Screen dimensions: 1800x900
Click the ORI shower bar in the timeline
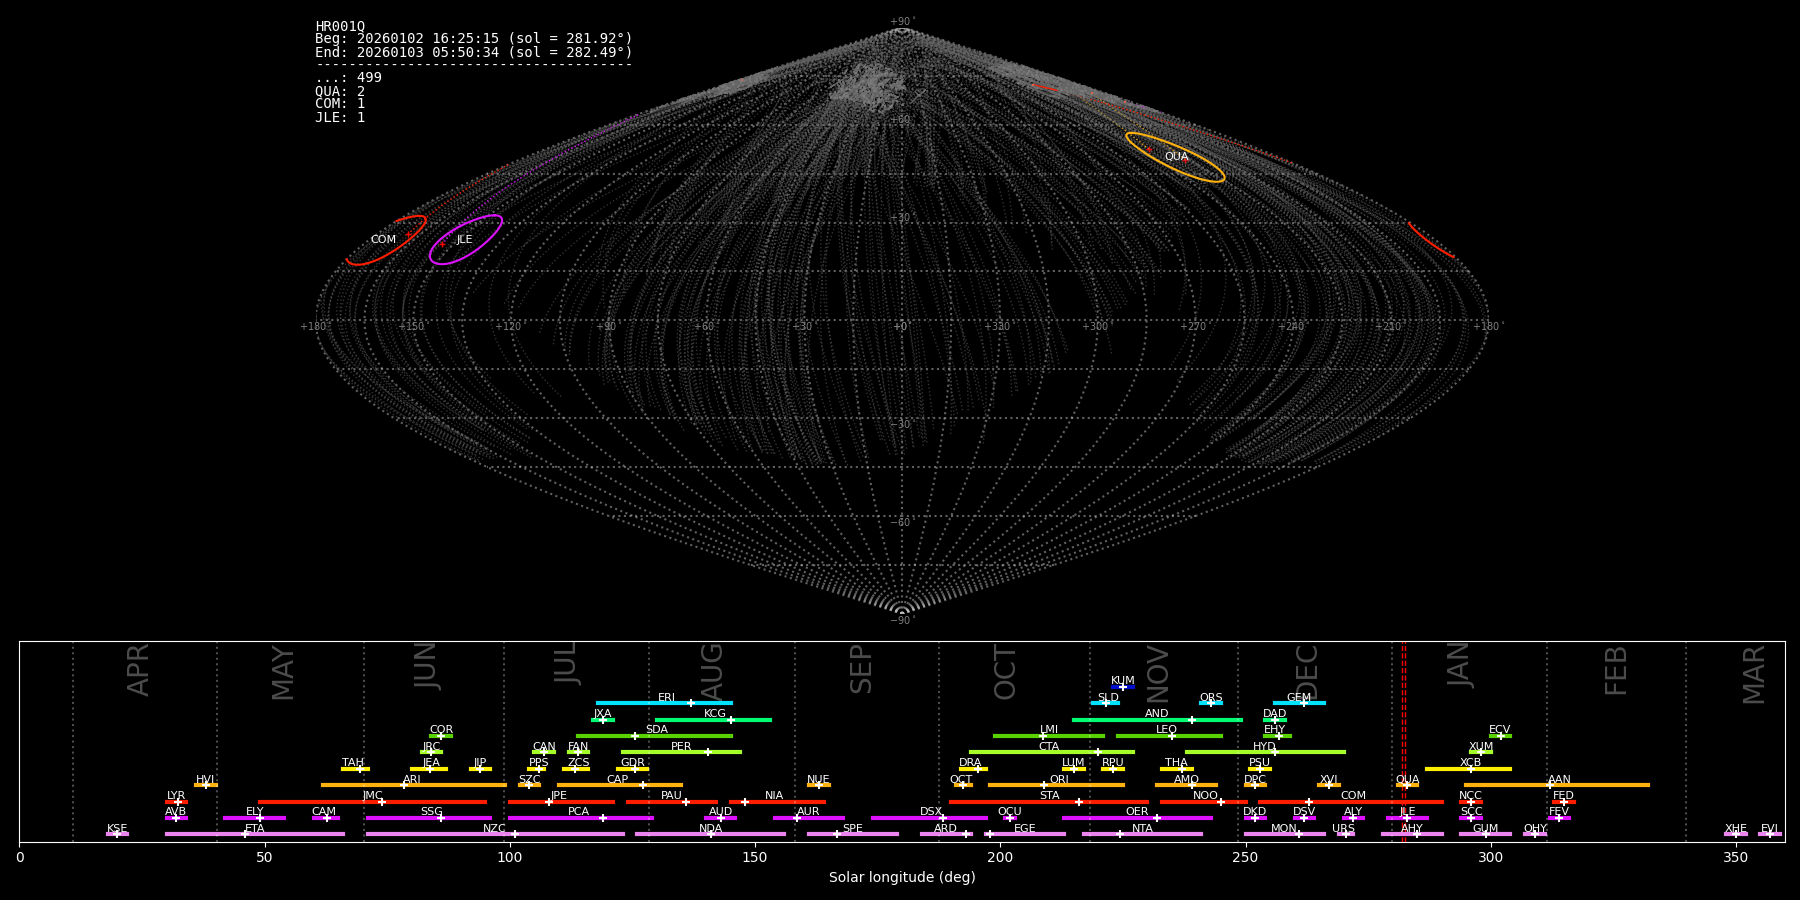(1056, 785)
